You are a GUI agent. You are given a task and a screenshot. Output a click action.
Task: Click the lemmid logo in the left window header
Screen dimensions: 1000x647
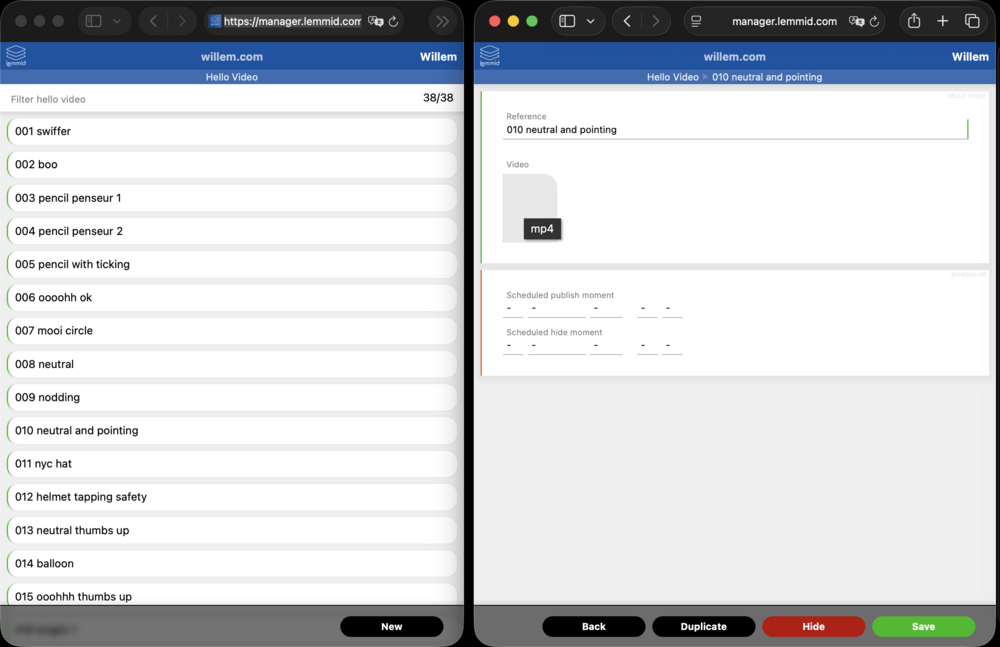pyautogui.click(x=15, y=57)
